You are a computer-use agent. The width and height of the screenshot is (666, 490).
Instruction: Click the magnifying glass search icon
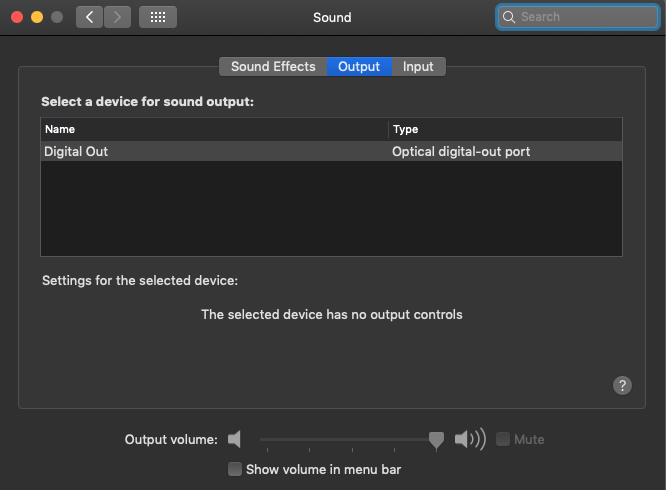click(508, 17)
